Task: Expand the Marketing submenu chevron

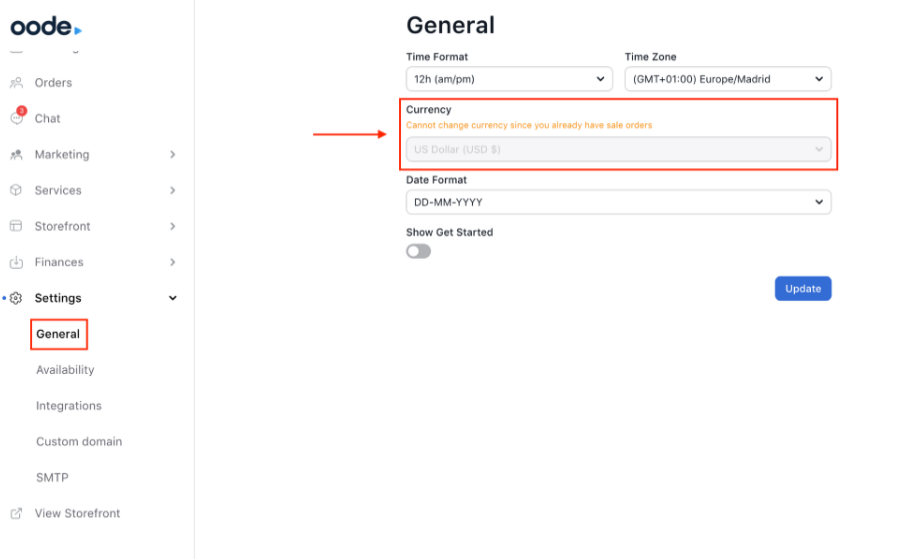Action: [173, 155]
